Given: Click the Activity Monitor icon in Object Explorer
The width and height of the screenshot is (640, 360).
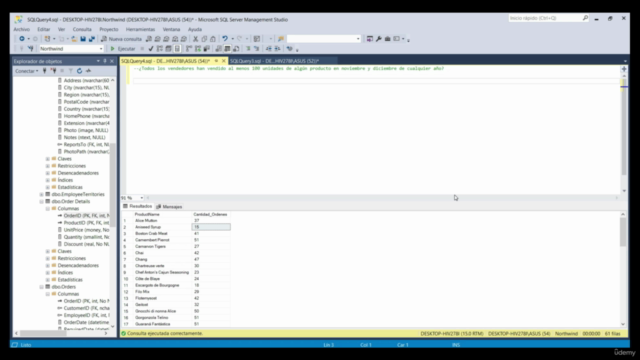Looking at the screenshot, I should pos(88,71).
